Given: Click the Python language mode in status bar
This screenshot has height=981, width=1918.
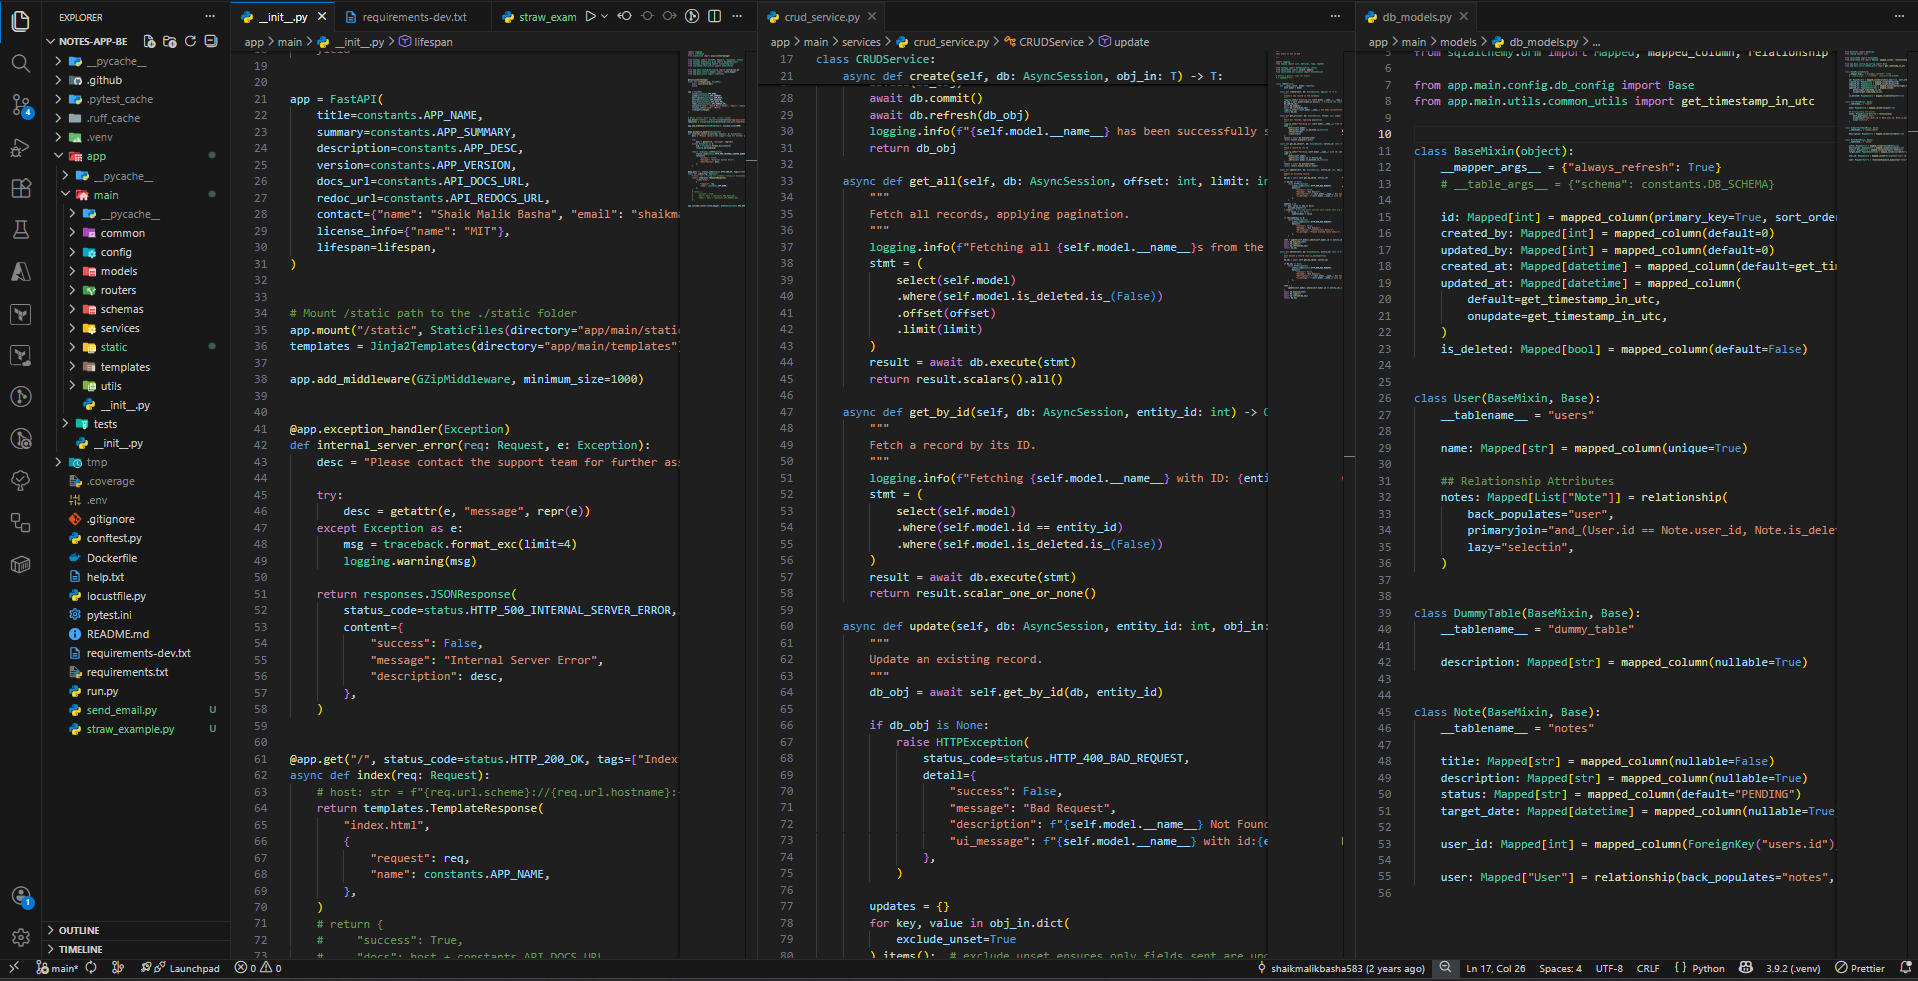Looking at the screenshot, I should click(x=1708, y=968).
